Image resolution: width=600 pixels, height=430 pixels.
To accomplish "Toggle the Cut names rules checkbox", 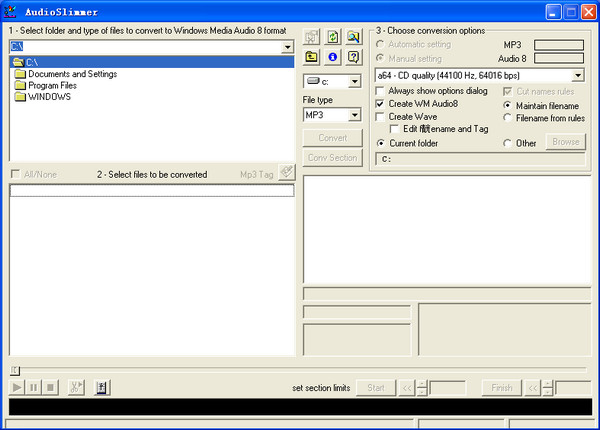I will 507,91.
